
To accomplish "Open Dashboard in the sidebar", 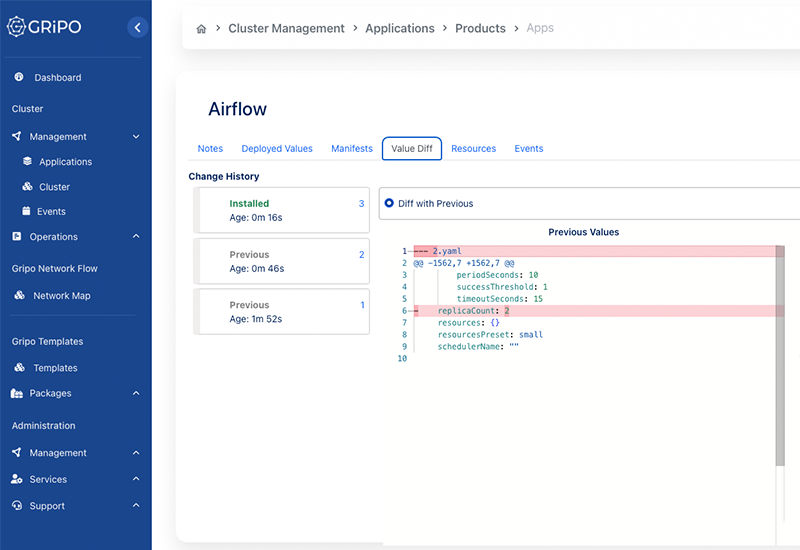I will point(58,78).
